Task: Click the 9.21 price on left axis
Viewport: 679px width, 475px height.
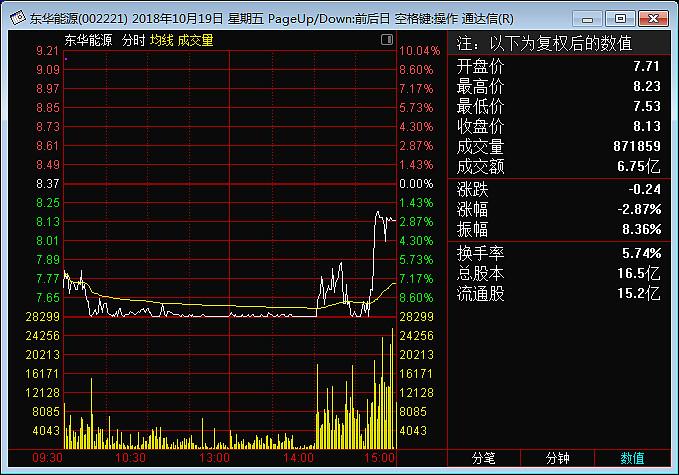Action: (47, 51)
